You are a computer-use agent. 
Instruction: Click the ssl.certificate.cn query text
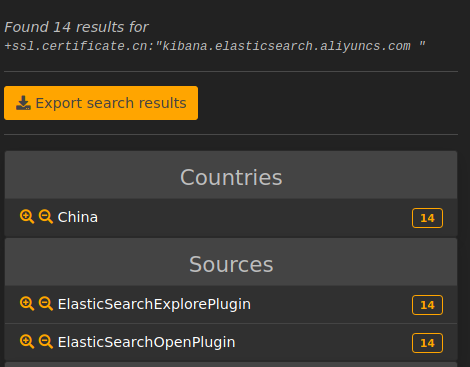point(215,46)
